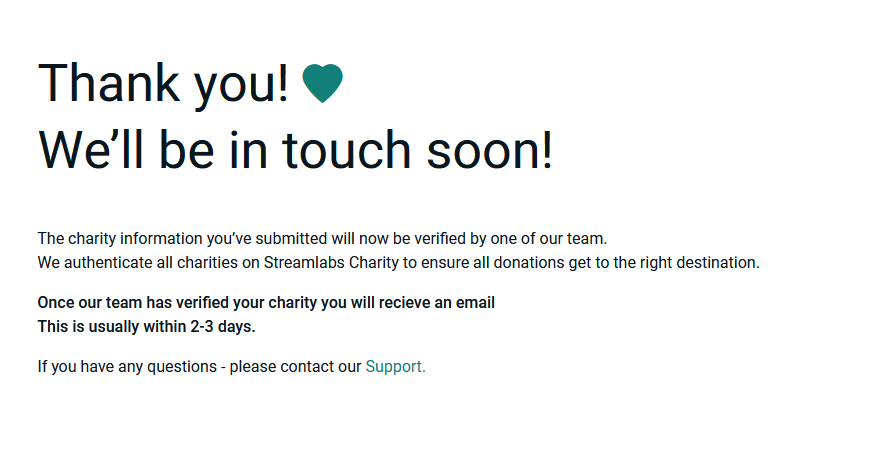Click the word "touch" in the heading
The height and width of the screenshot is (465, 874).
coord(347,151)
